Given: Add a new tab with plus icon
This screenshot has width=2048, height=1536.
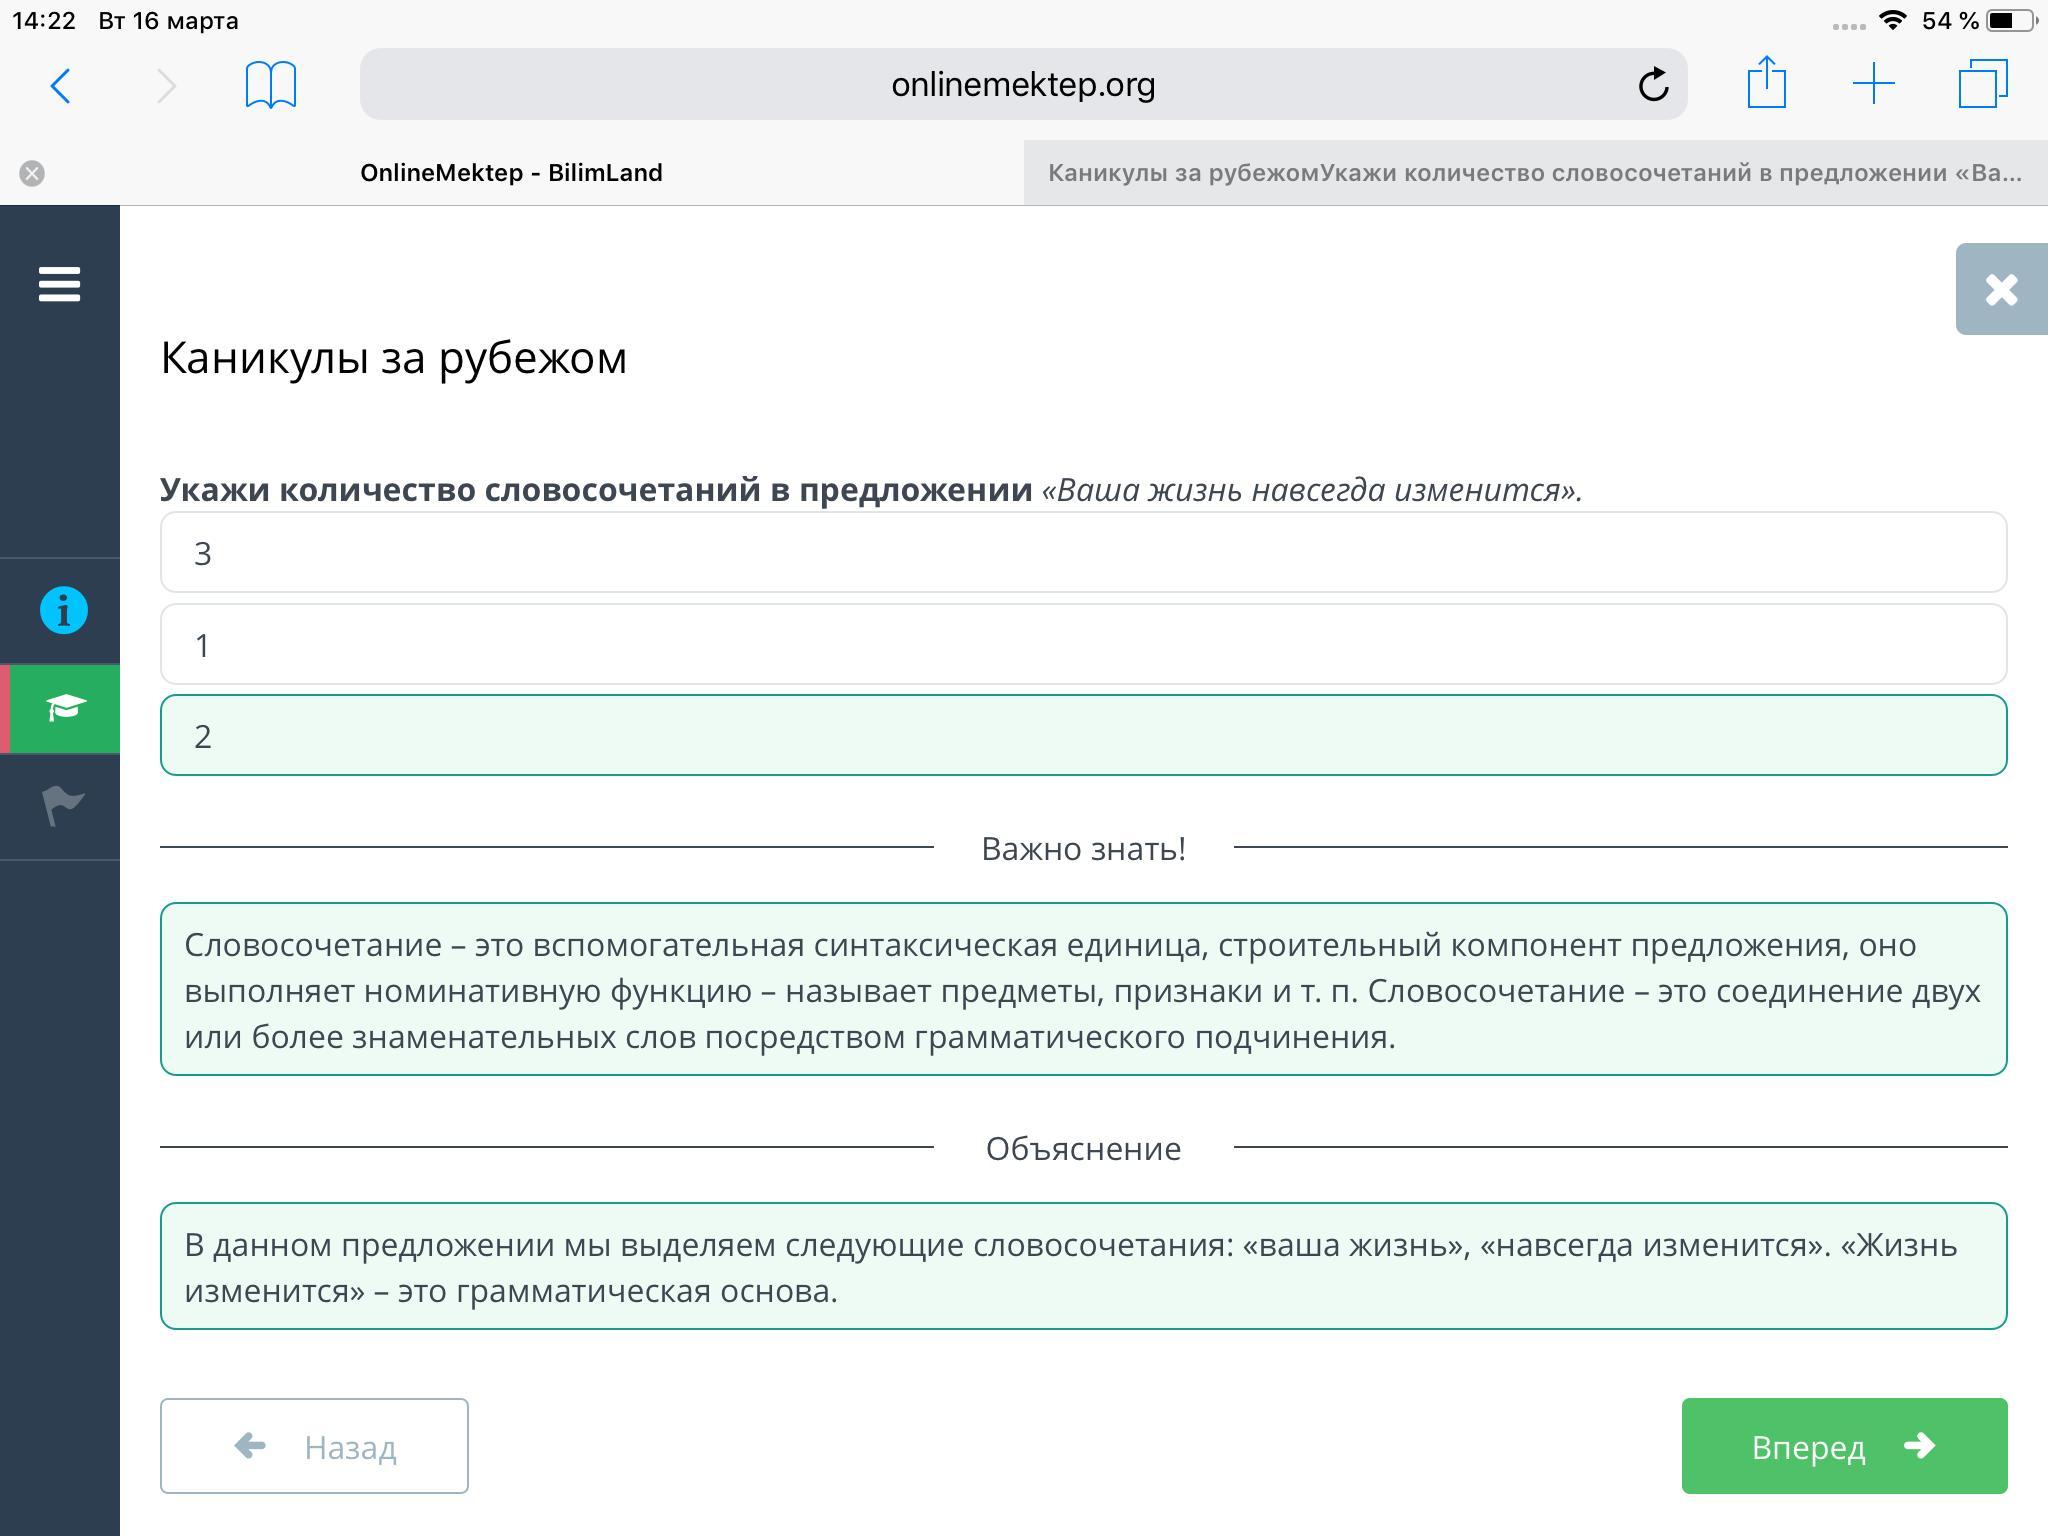Looking at the screenshot, I should click(1873, 84).
